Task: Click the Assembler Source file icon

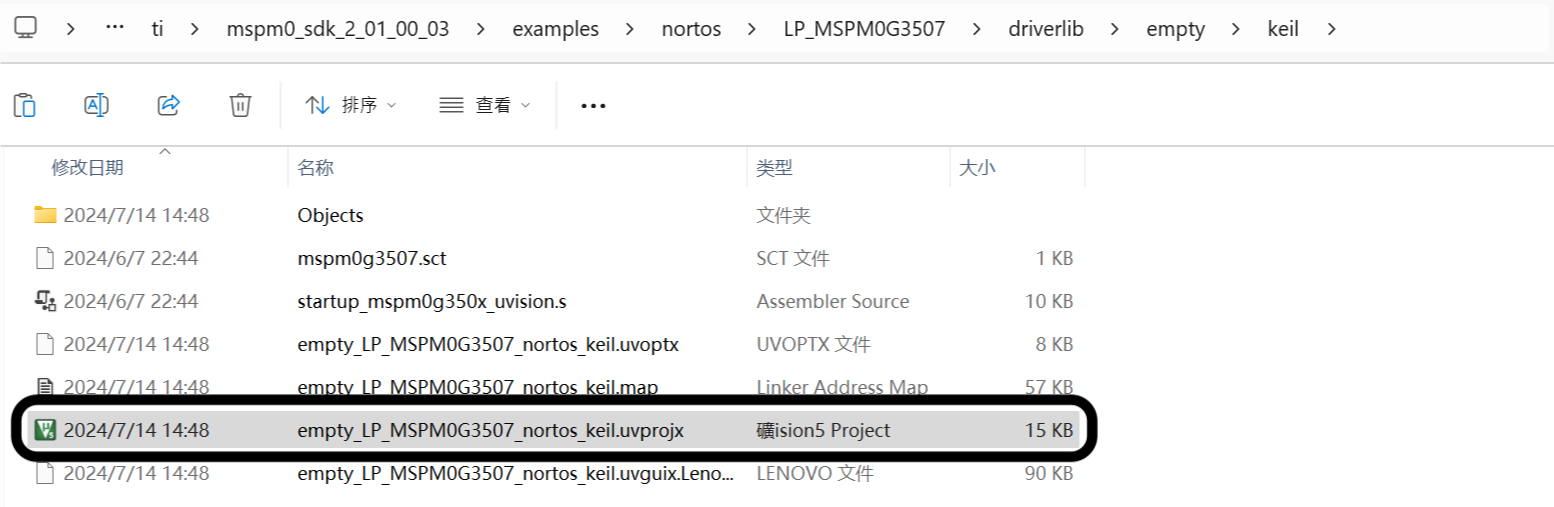Action: (x=44, y=300)
